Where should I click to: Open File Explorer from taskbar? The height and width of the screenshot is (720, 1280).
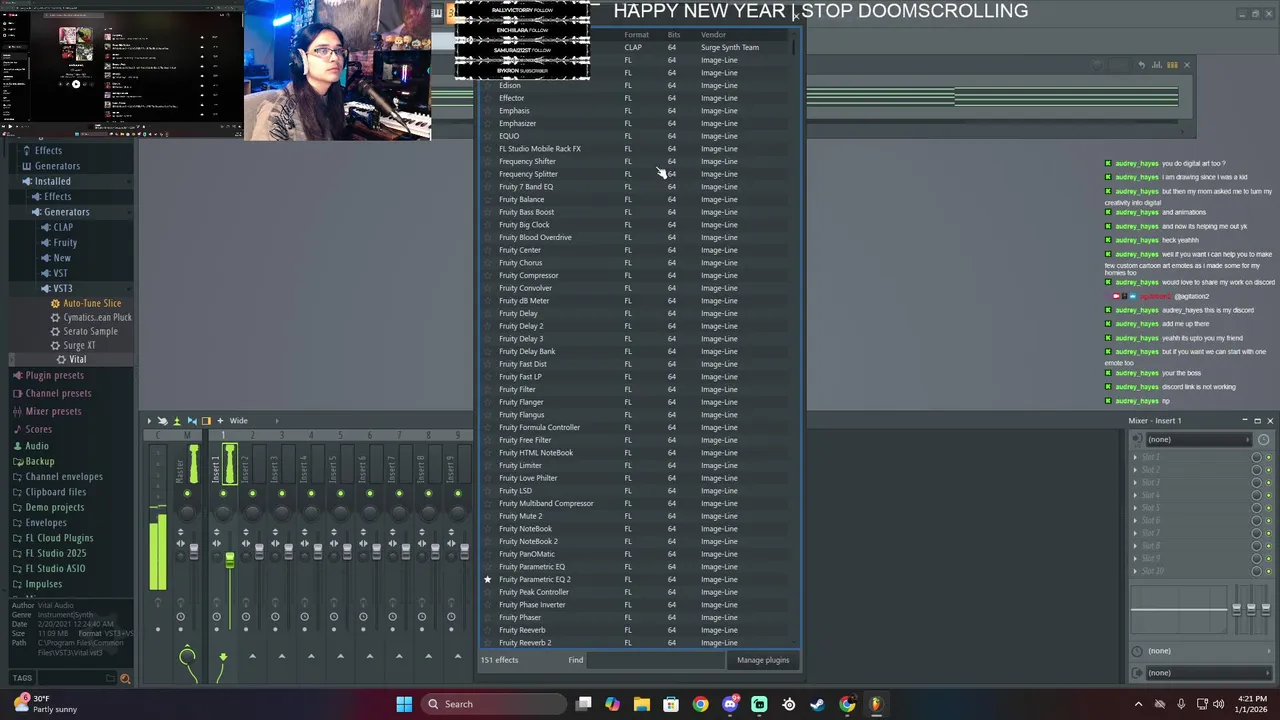(x=642, y=704)
